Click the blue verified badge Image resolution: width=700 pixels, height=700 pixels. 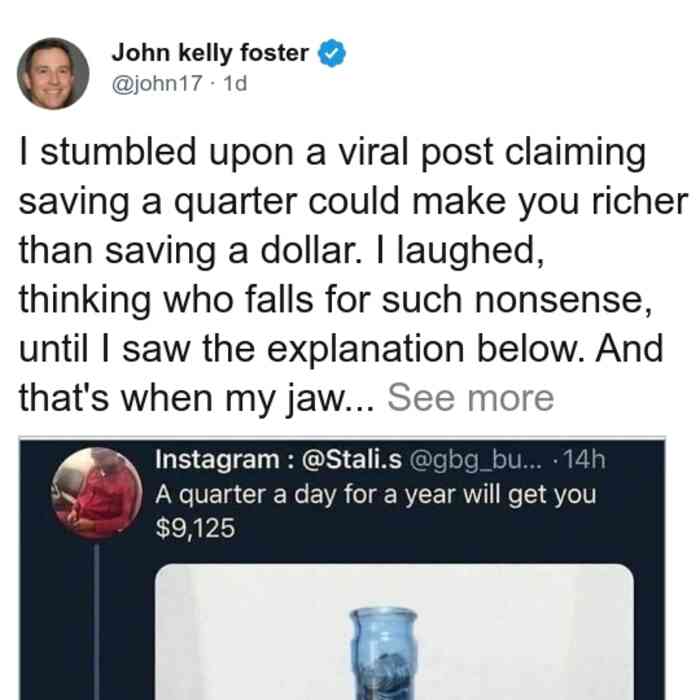332,53
